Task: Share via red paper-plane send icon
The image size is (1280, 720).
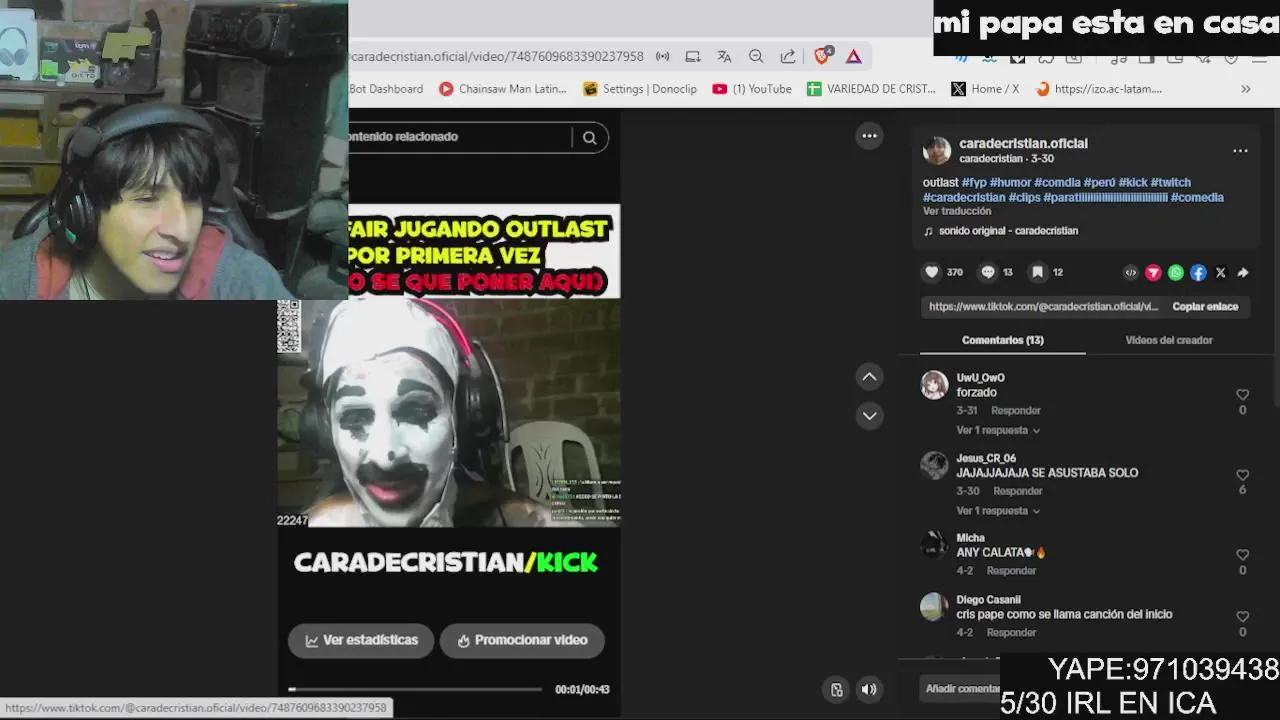Action: pyautogui.click(x=1153, y=272)
